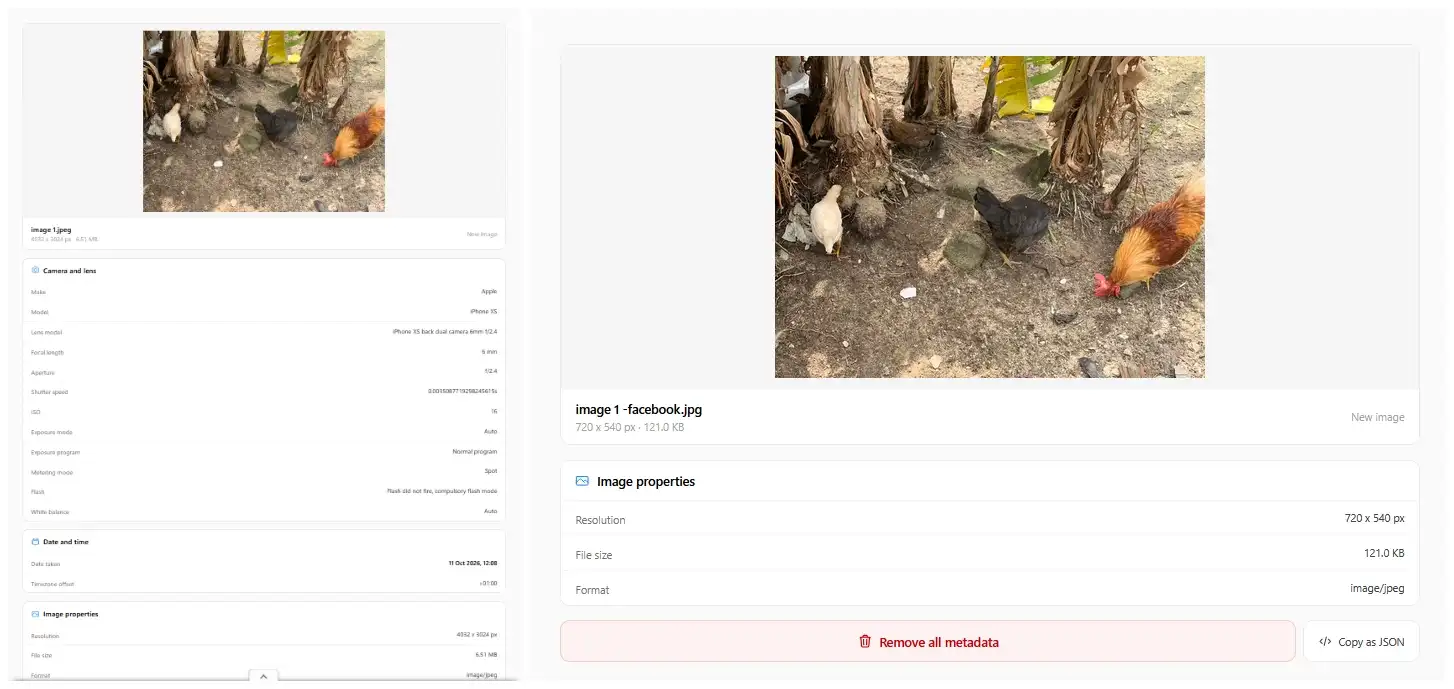Click the calendar icon beside Date and time
This screenshot has width=1454, height=689.
click(35, 542)
